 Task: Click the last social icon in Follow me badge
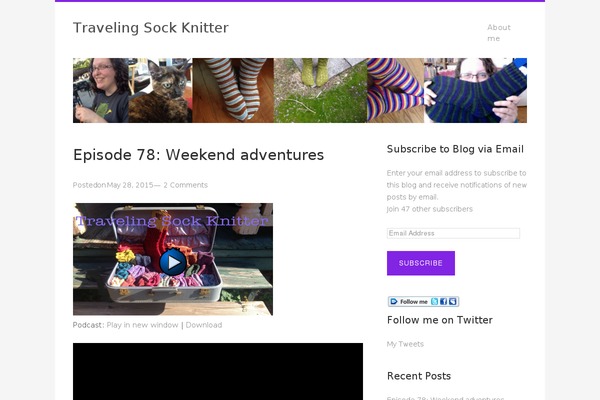tap(453, 302)
